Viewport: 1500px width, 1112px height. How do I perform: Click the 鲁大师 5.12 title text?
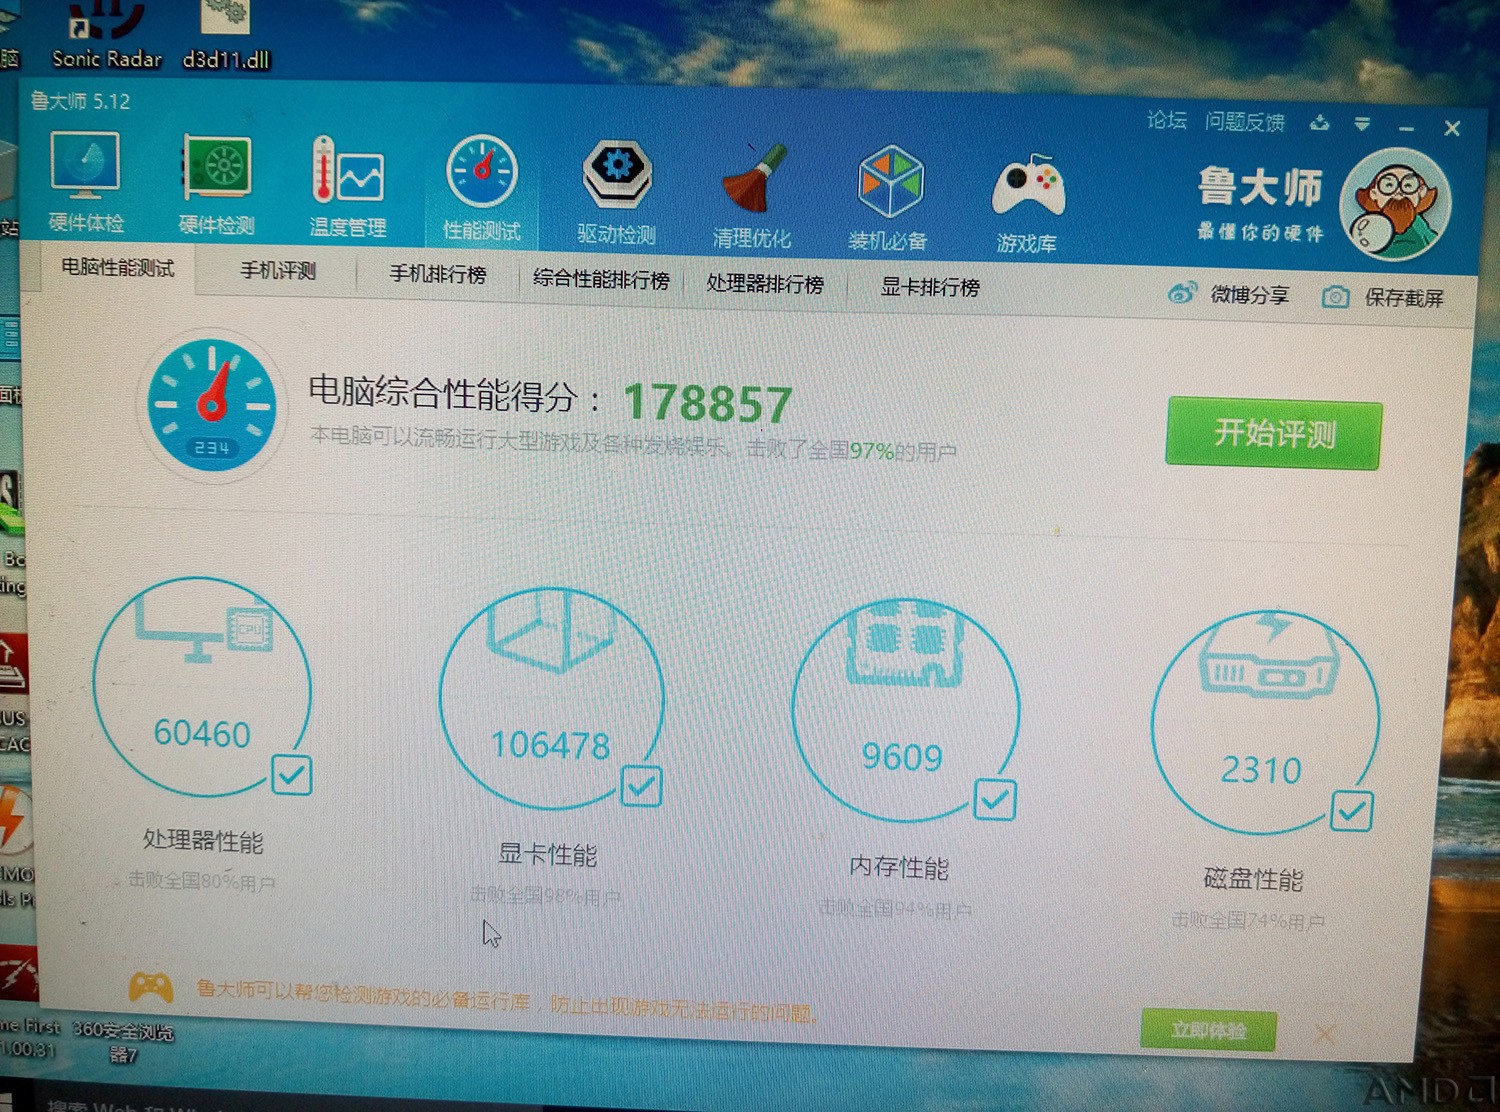tap(80, 101)
